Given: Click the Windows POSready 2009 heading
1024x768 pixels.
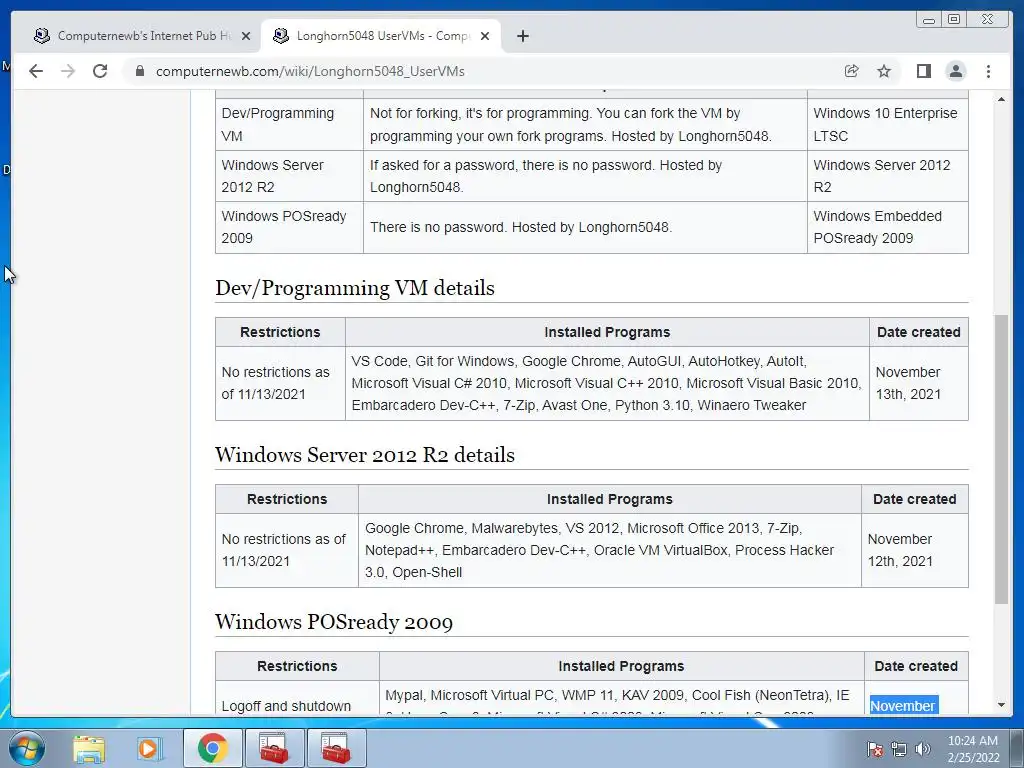Looking at the screenshot, I should 334,622.
